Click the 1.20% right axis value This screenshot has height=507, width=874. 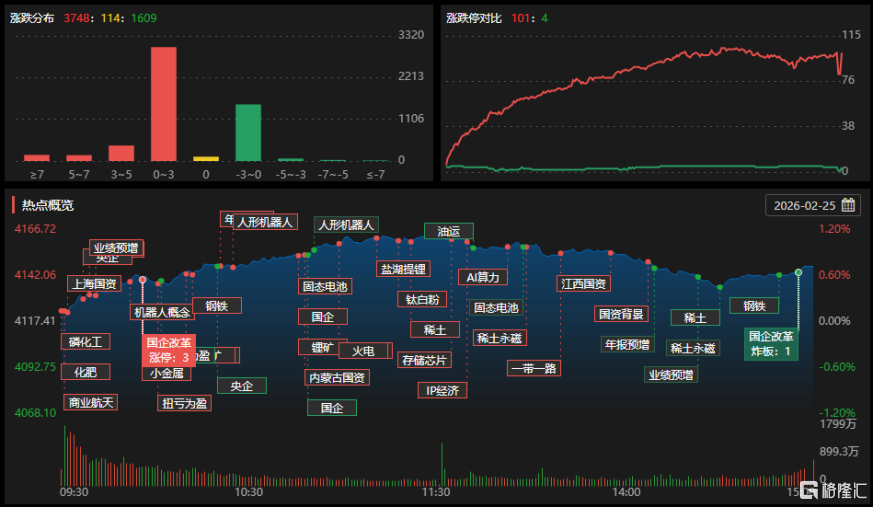[834, 229]
